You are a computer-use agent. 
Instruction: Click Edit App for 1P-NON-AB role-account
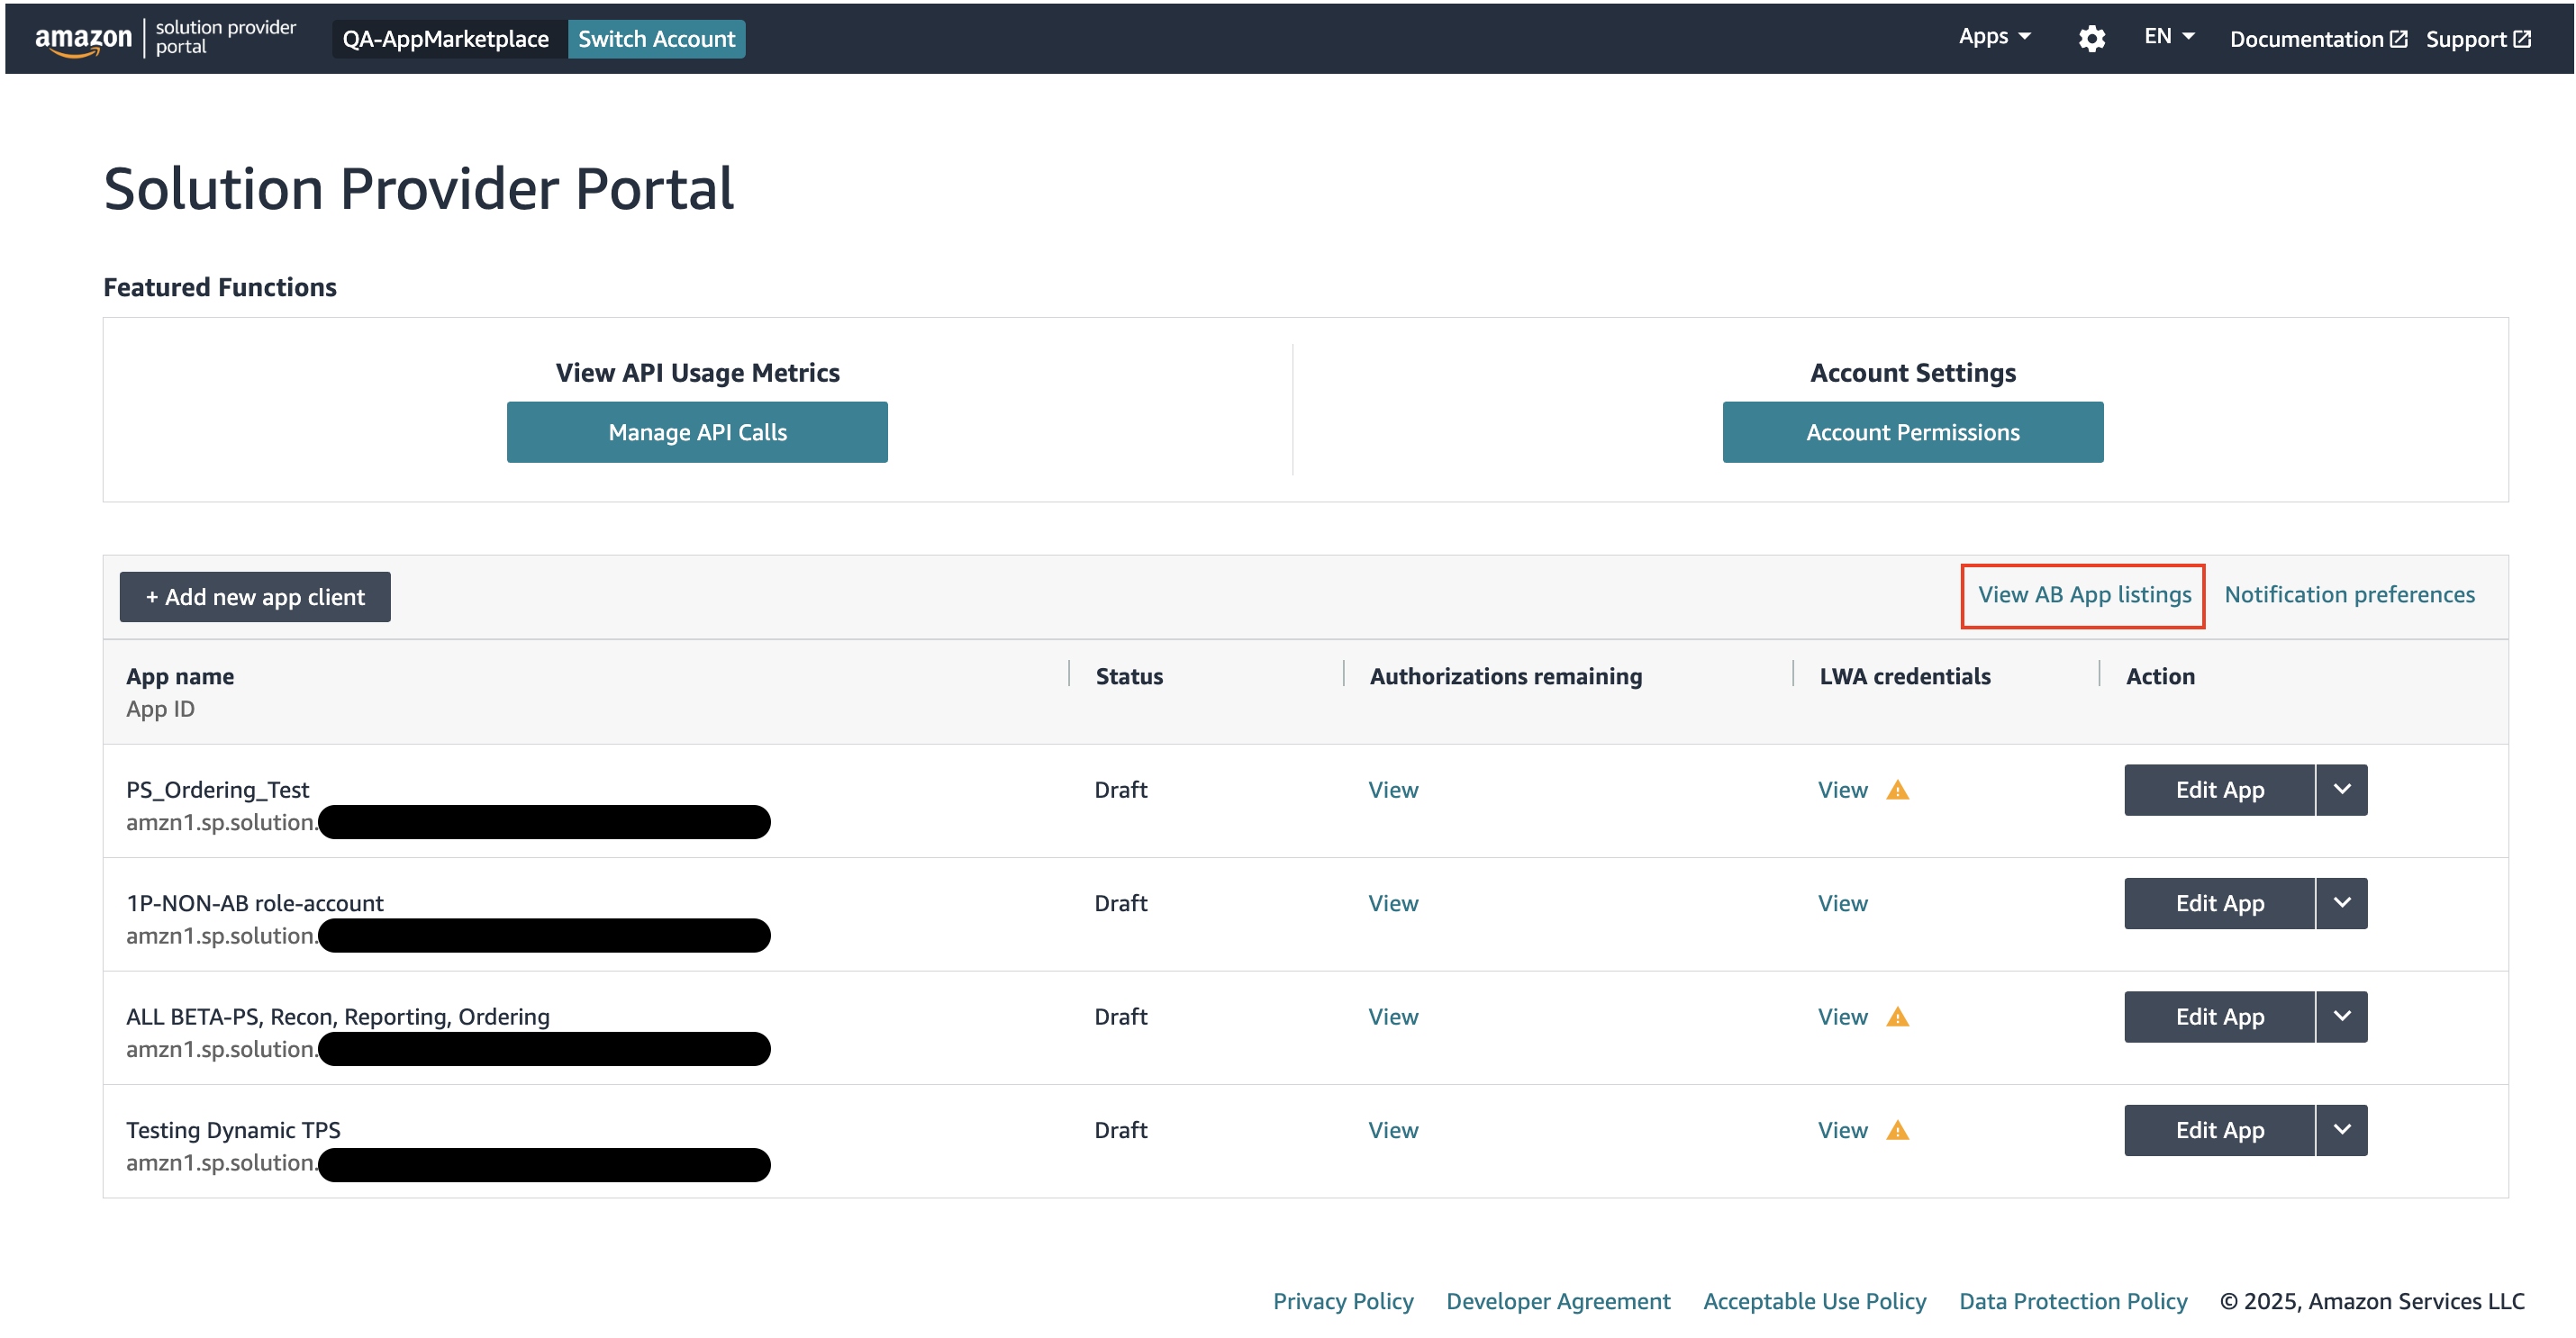(2219, 903)
